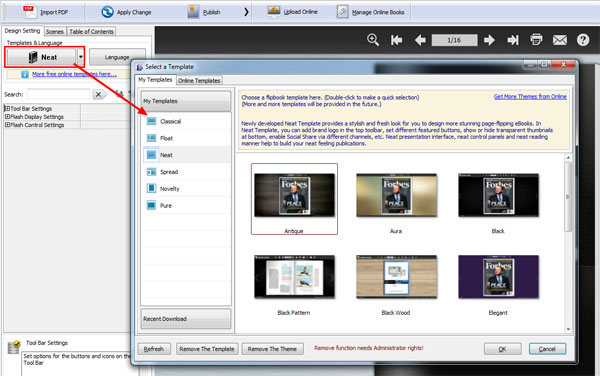Open the Recent Download section
Viewport: 600px width, 376px height.
[x=186, y=319]
